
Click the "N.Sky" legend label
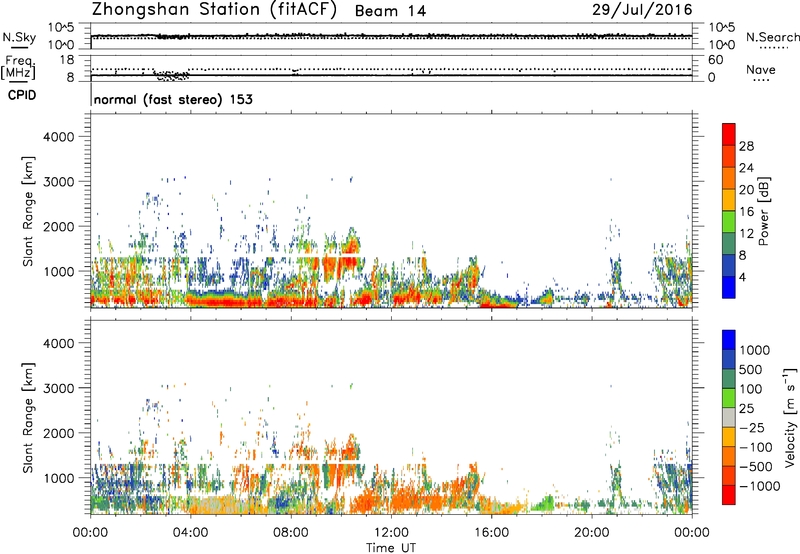click(x=19, y=37)
